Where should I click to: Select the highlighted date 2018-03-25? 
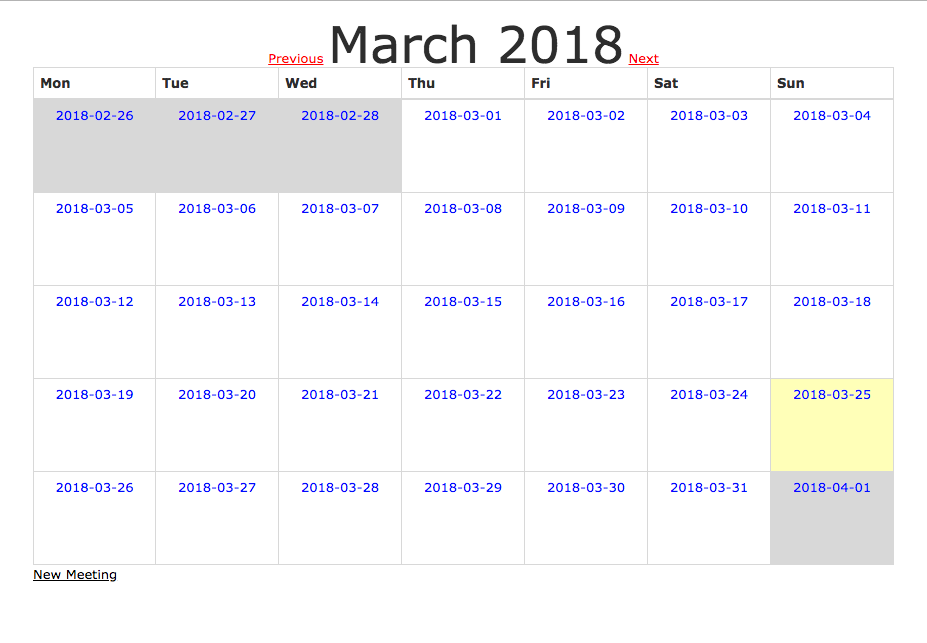point(831,394)
